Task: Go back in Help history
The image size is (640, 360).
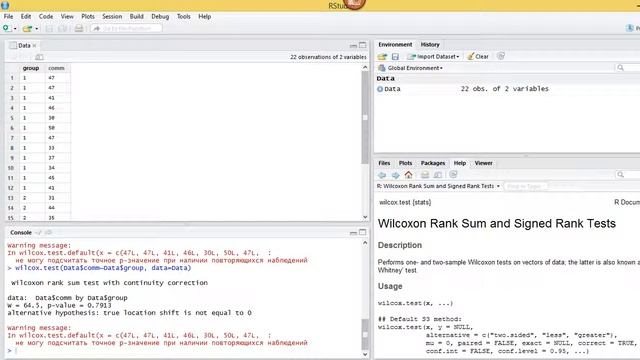Action: click(x=382, y=175)
